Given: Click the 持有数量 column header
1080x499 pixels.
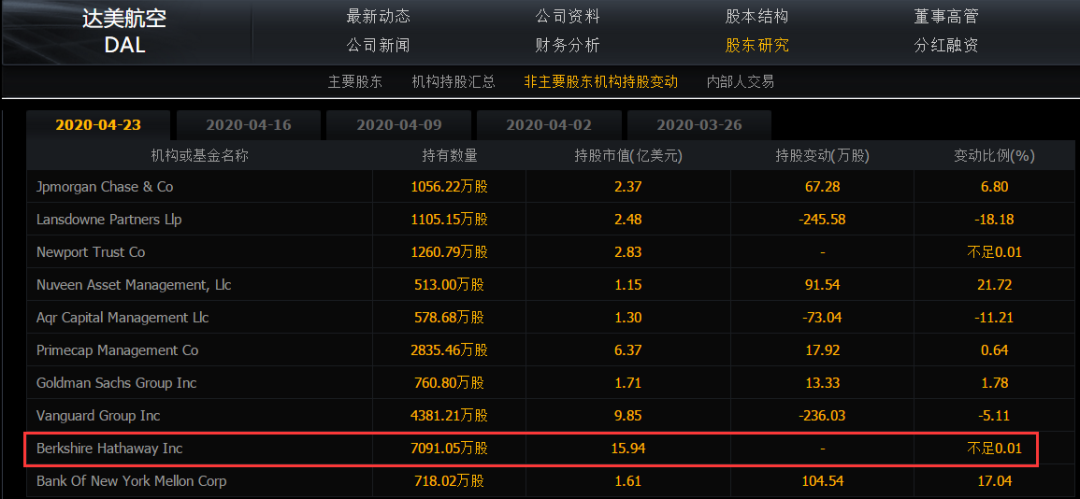Looking at the screenshot, I should 449,156.
